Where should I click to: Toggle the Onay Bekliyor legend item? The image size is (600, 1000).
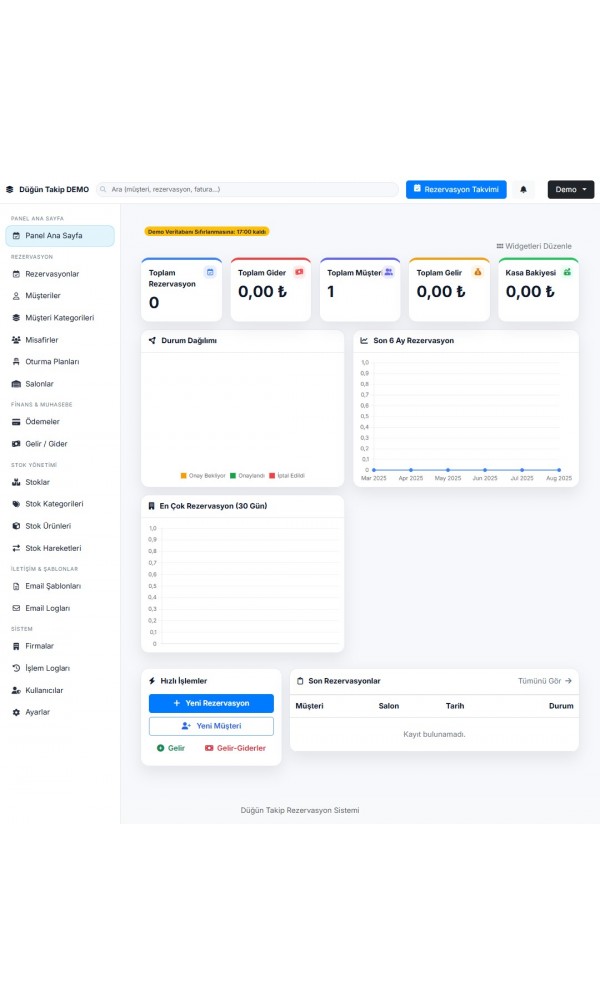[x=203, y=476]
